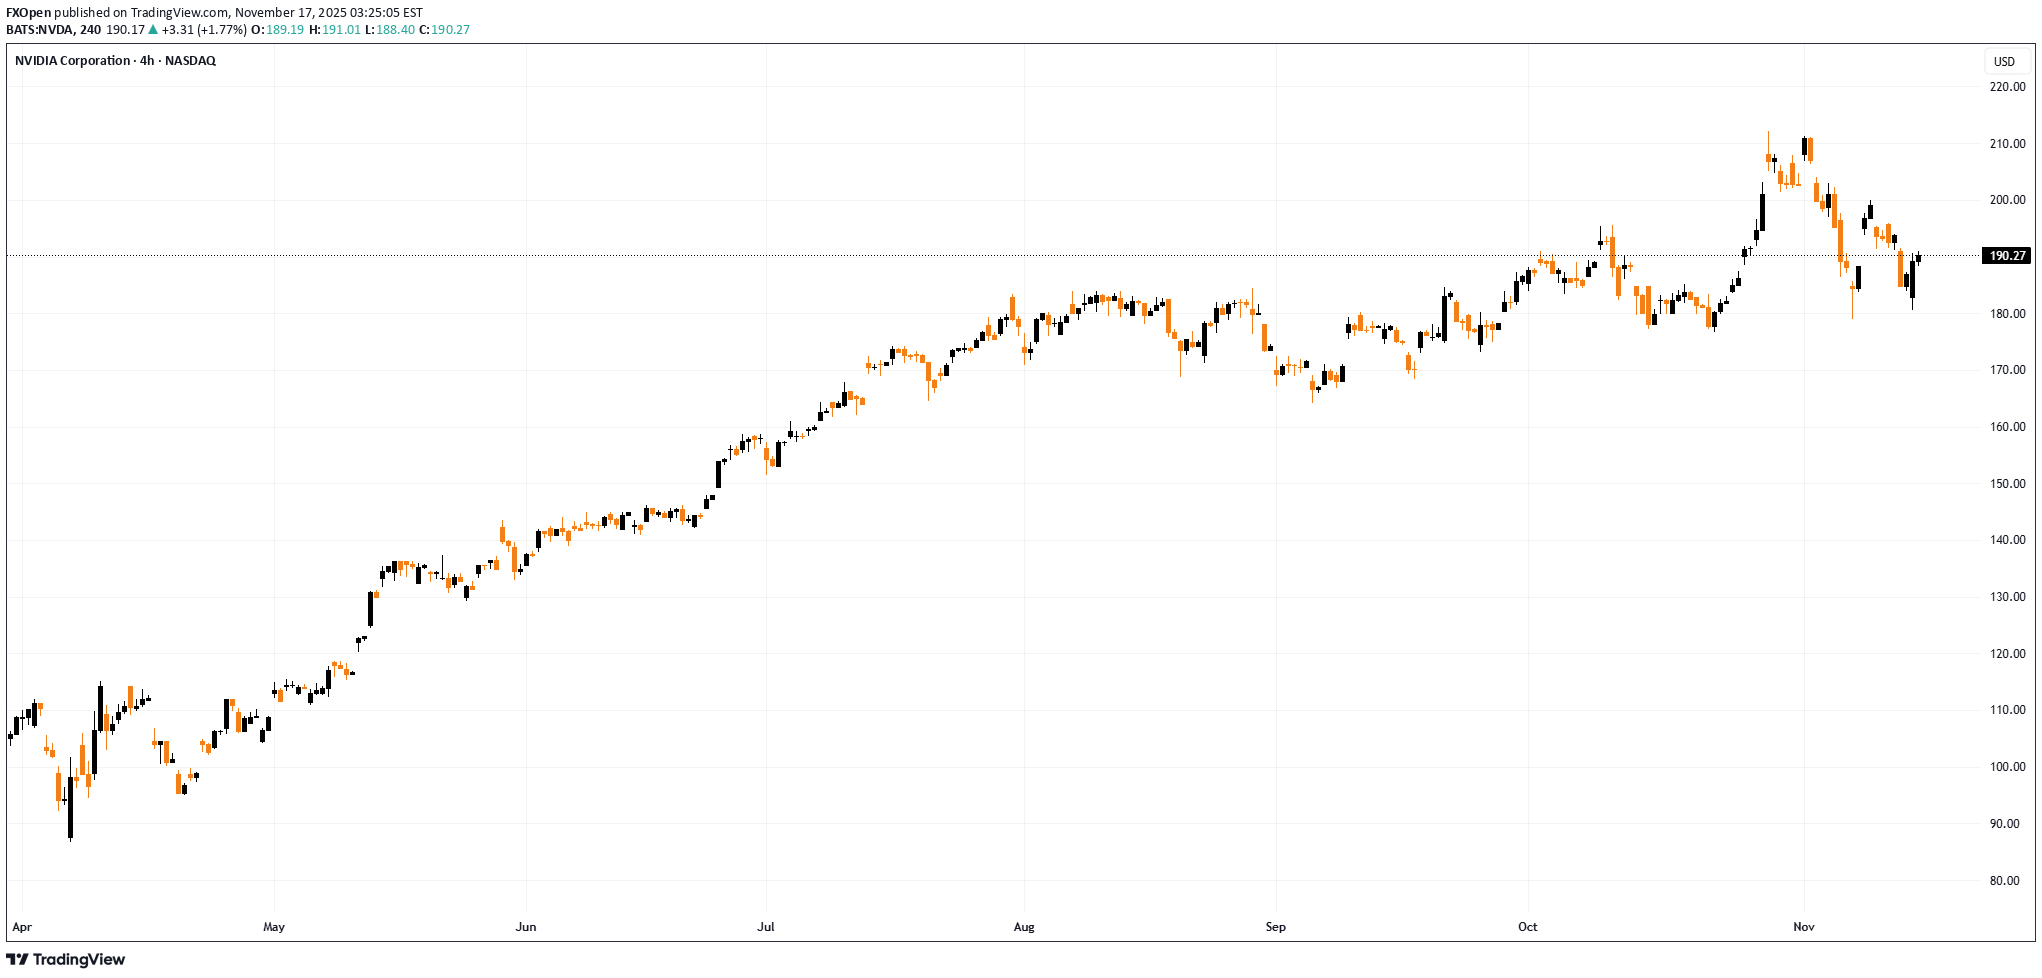Click the green up-arrow change indicator

click(x=153, y=30)
